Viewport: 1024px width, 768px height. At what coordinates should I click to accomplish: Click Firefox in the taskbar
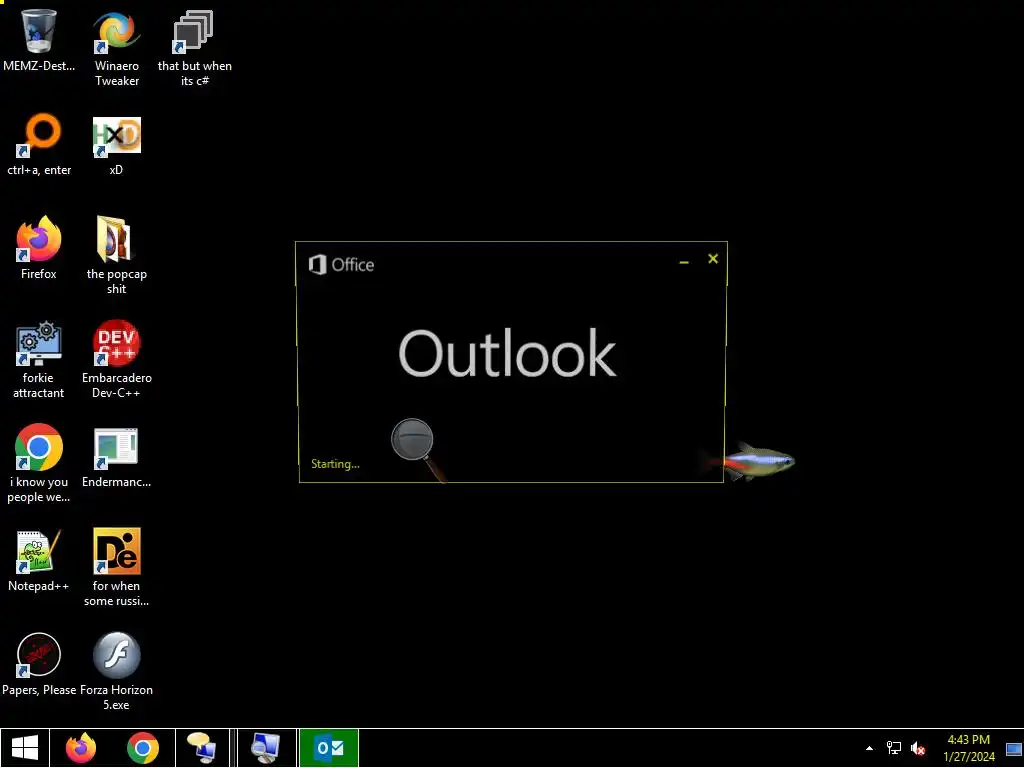click(81, 748)
